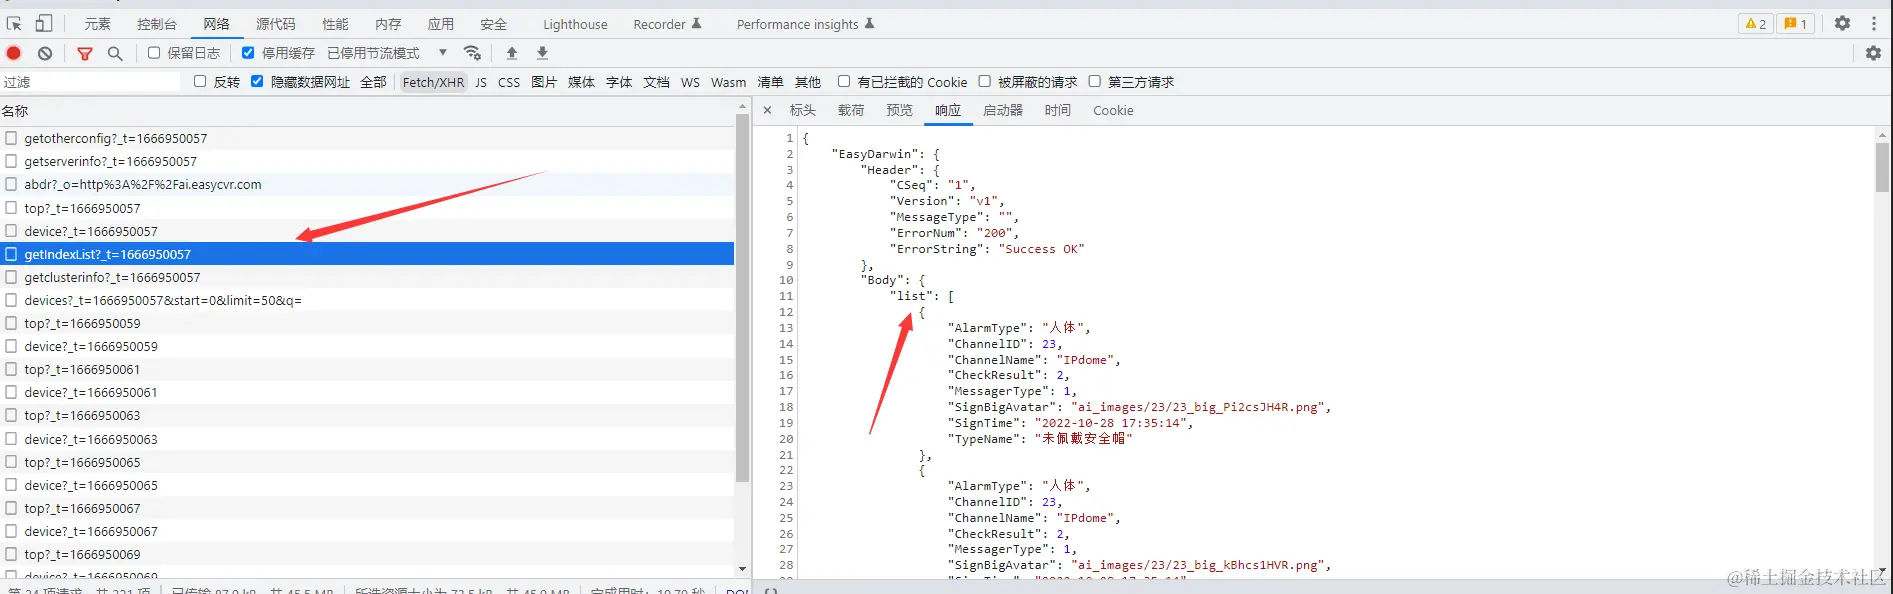Enable 第三方请求 checkbox
1893x594 pixels.
(x=1094, y=82)
